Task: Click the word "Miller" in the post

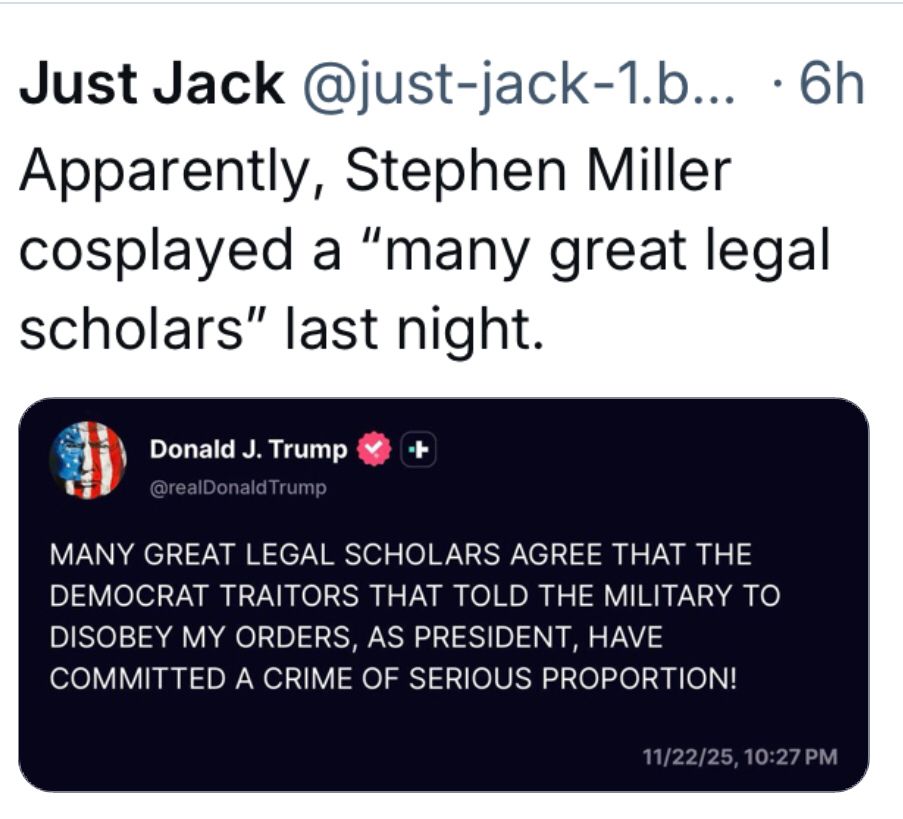Action: [658, 170]
